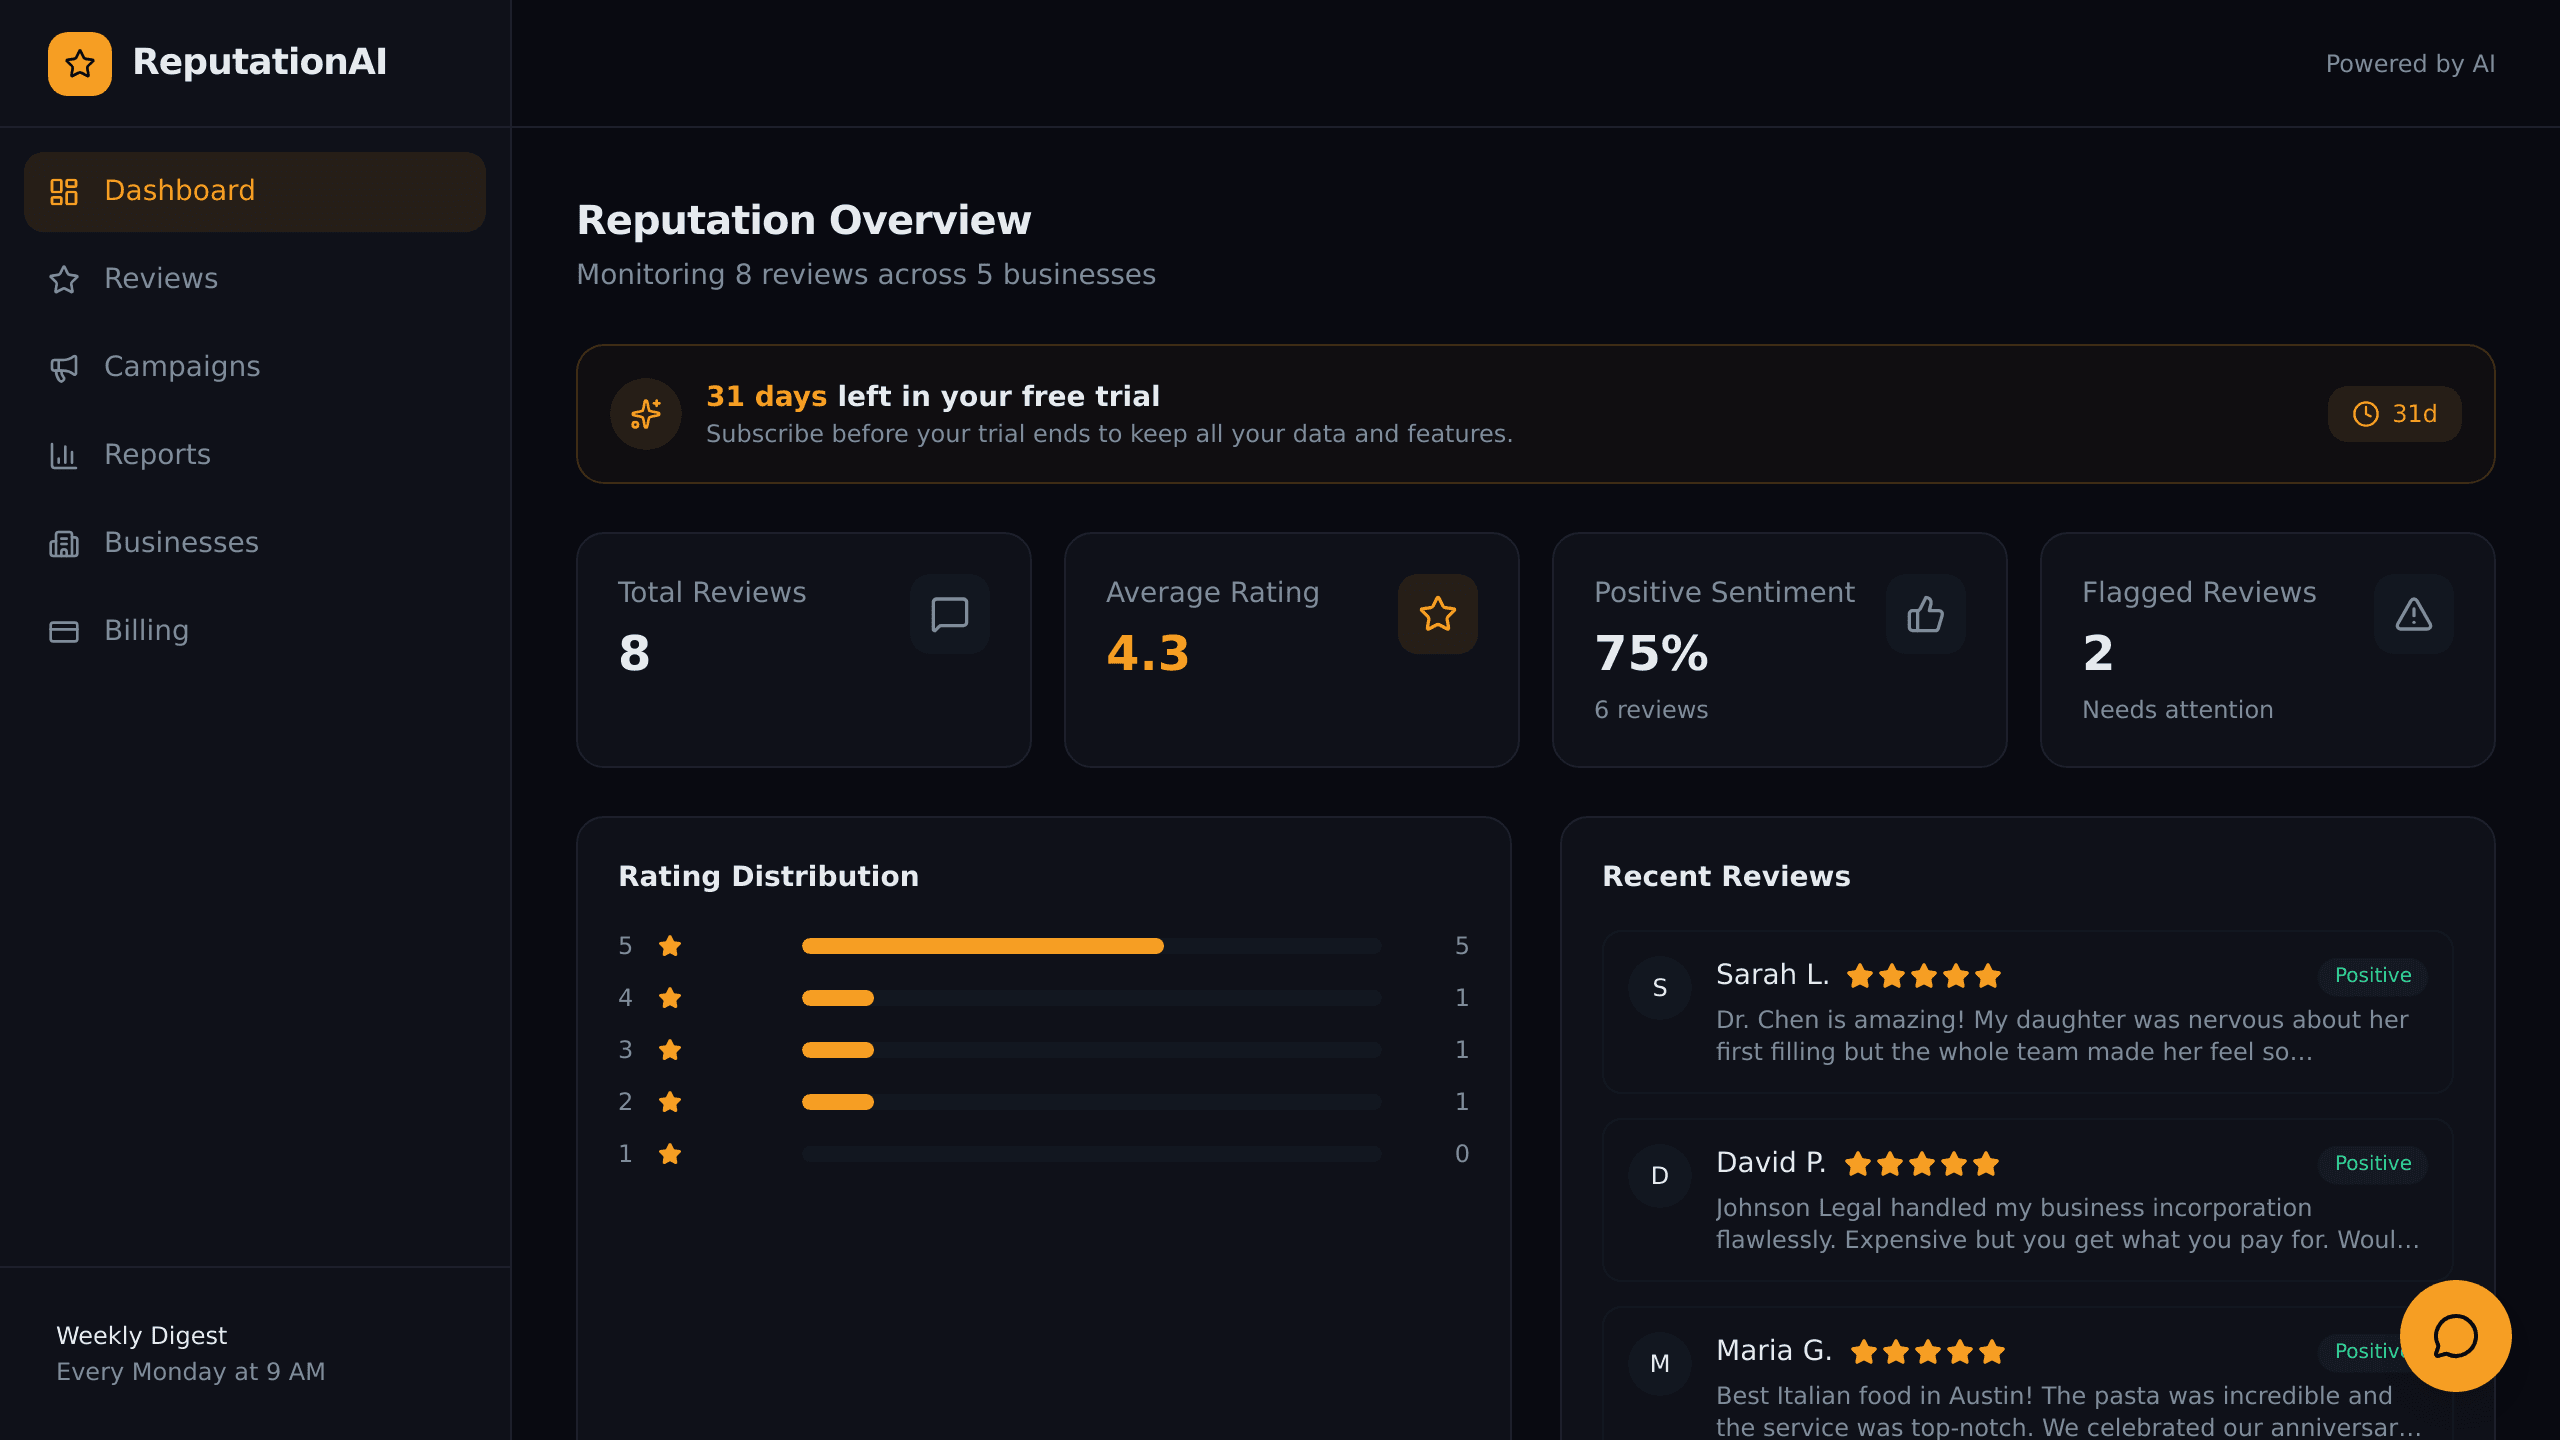Screen dimensions: 2560x1440
Task: Click the star icon in 1-star row
Action: tap(670, 1154)
